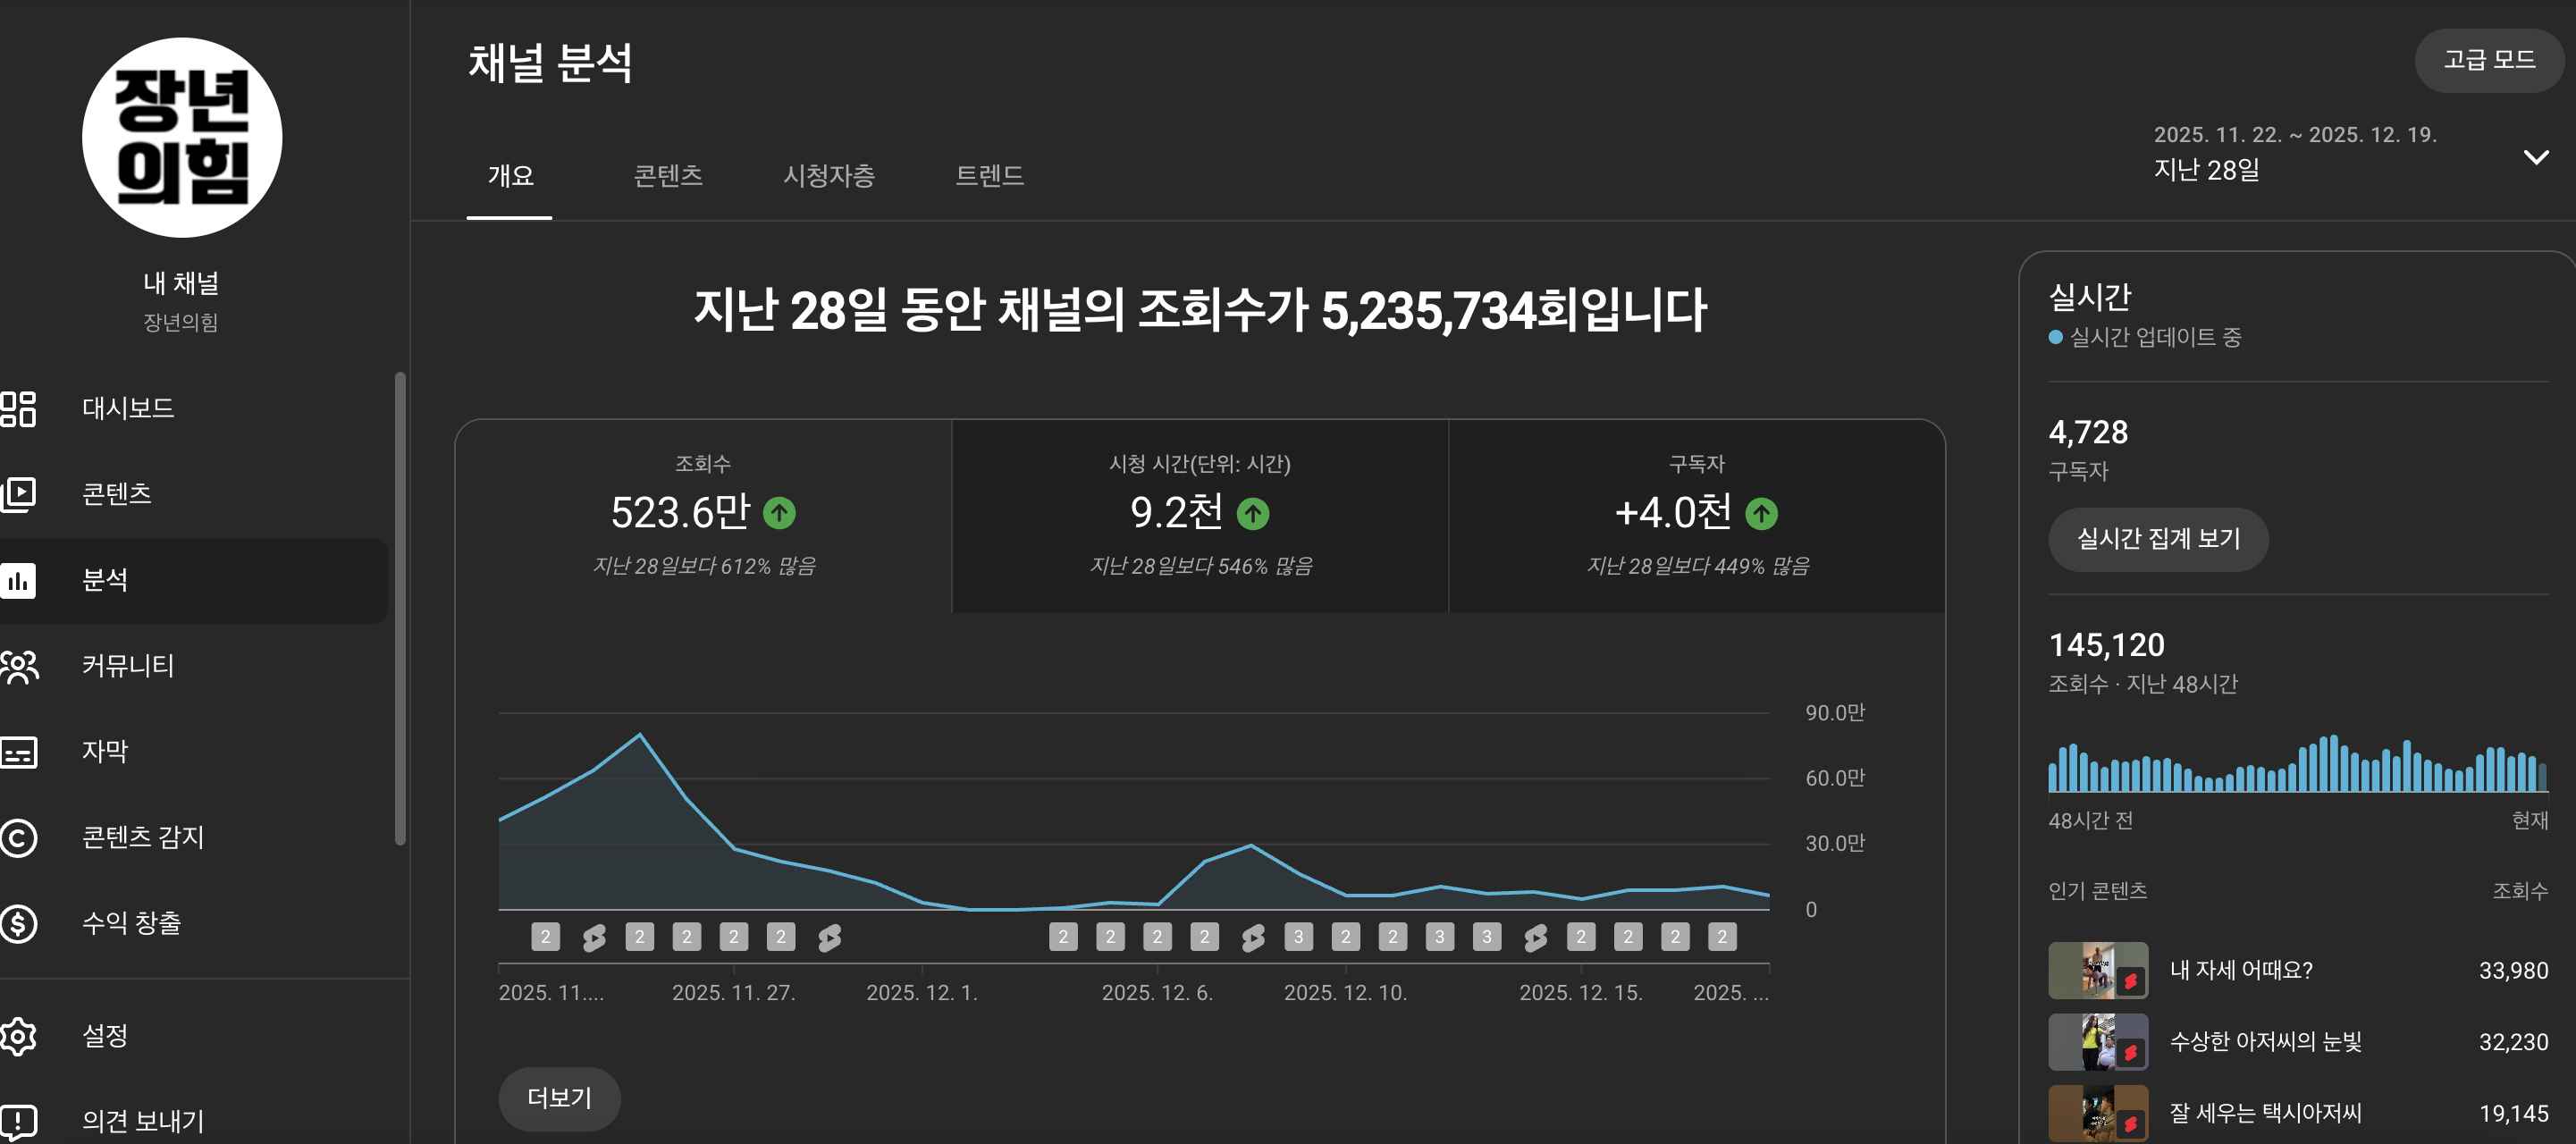Open the '내 자세 어때요?' video thumbnail

pos(2097,970)
